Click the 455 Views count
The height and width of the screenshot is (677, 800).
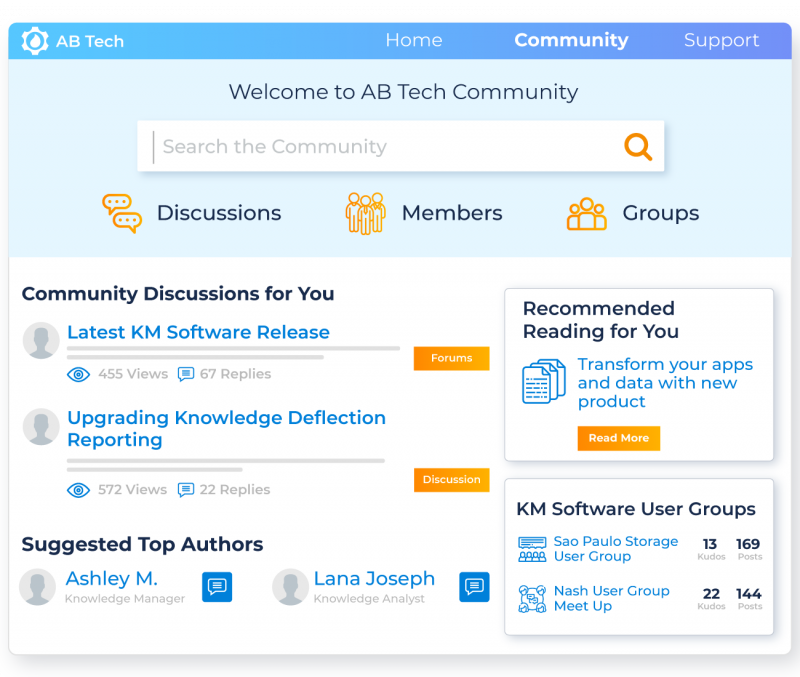pyautogui.click(x=133, y=374)
